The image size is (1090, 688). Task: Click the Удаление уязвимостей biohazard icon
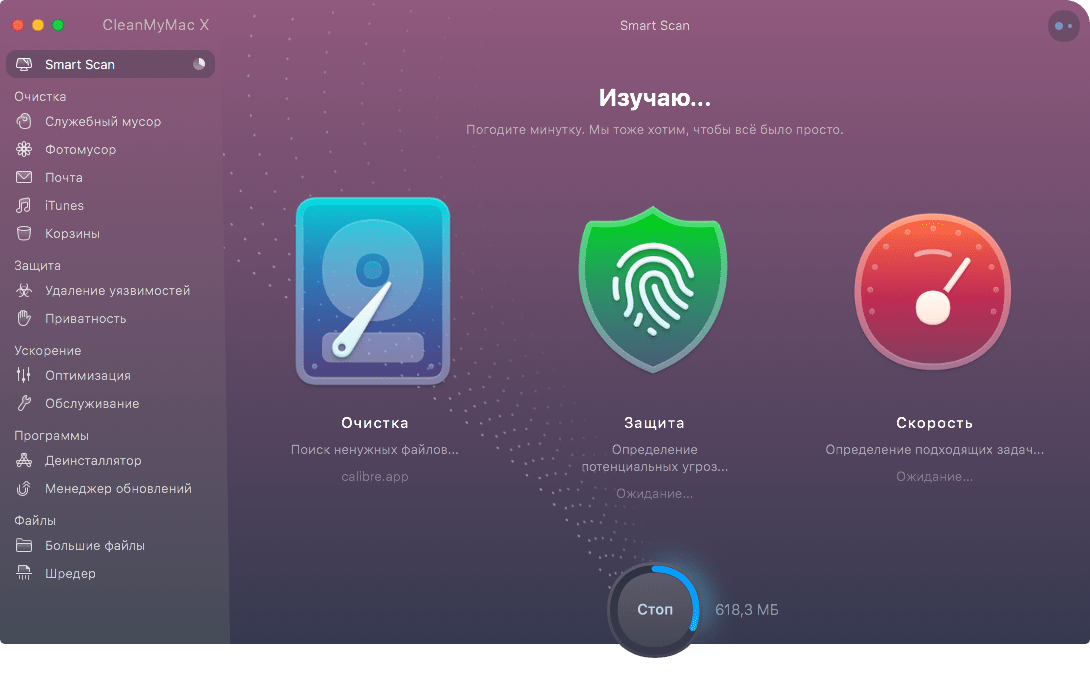[24, 290]
